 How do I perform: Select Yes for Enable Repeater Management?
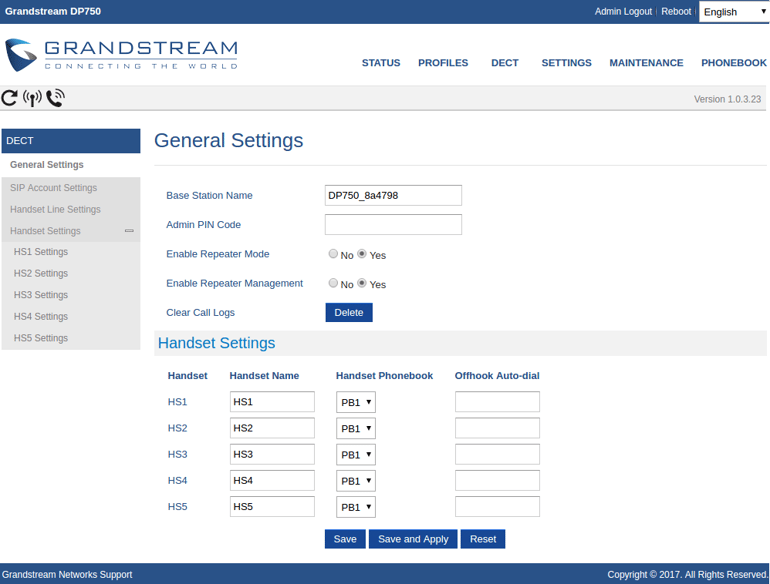coord(362,283)
